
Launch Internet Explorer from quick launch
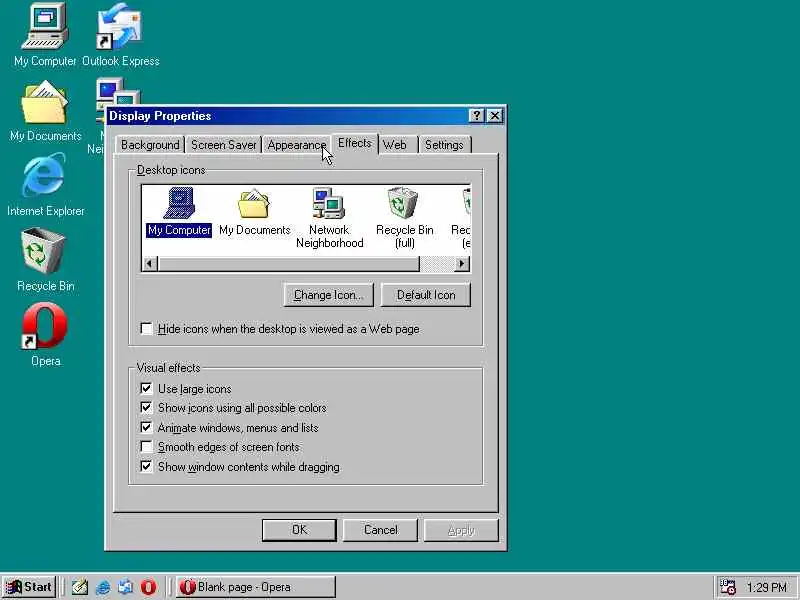[103, 587]
